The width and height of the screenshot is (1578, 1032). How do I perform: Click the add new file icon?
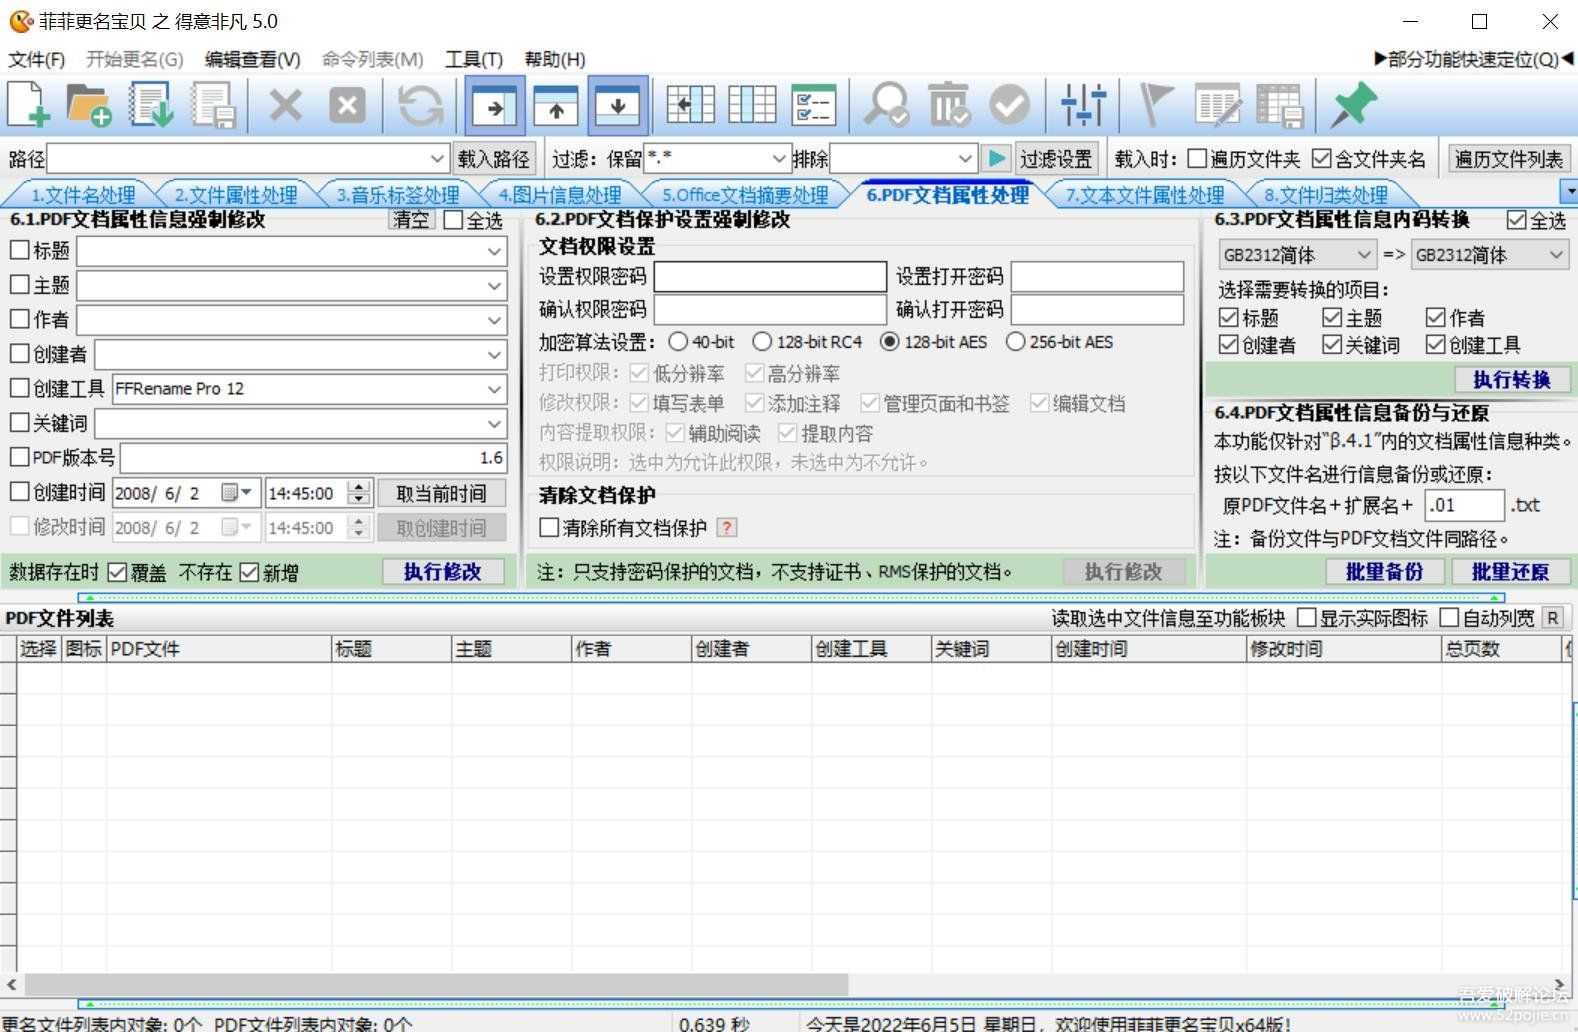click(28, 105)
